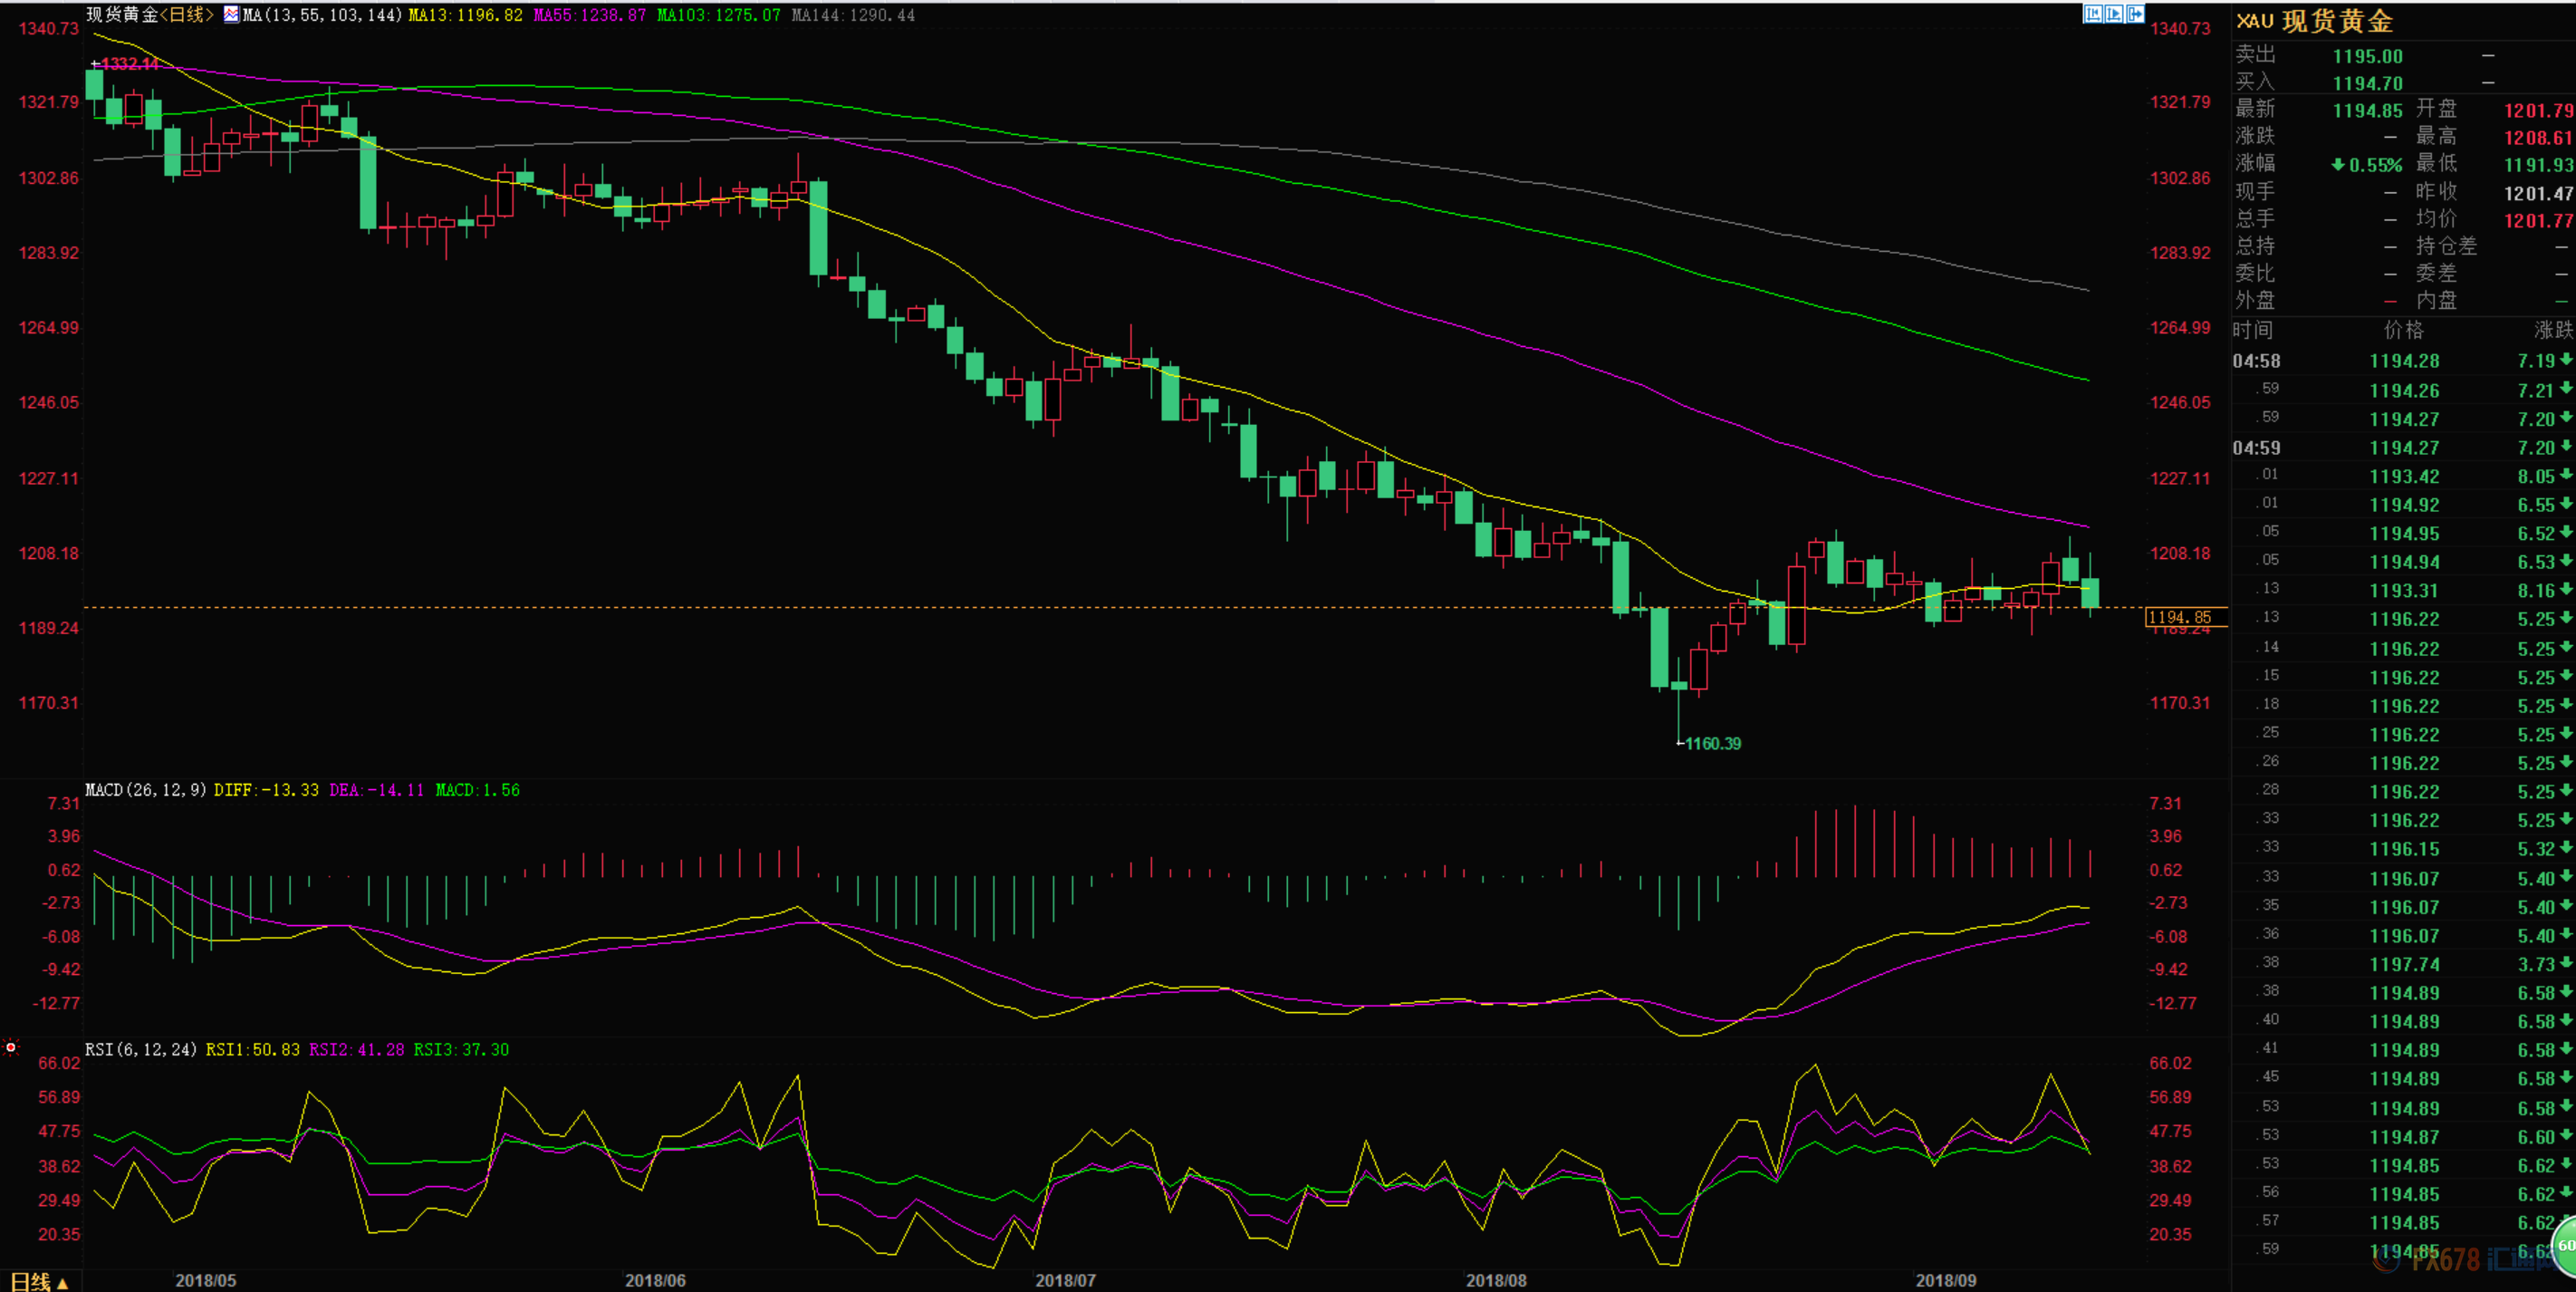Image resolution: width=2576 pixels, height=1292 pixels.
Task: Click the 最新 price 1194.85
Action: point(2367,111)
